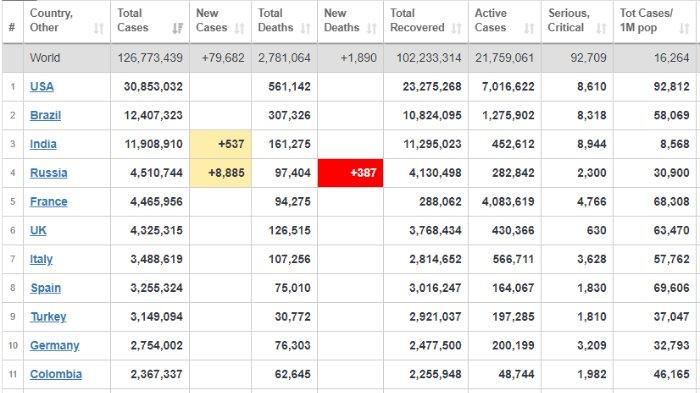Open the Russia country link
The height and width of the screenshot is (393, 700).
coord(49,173)
